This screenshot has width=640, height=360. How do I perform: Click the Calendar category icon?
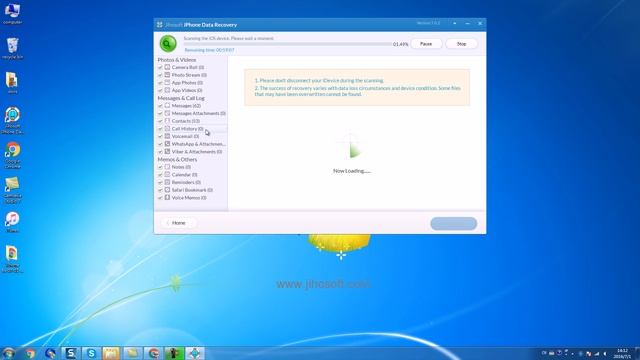167,174
